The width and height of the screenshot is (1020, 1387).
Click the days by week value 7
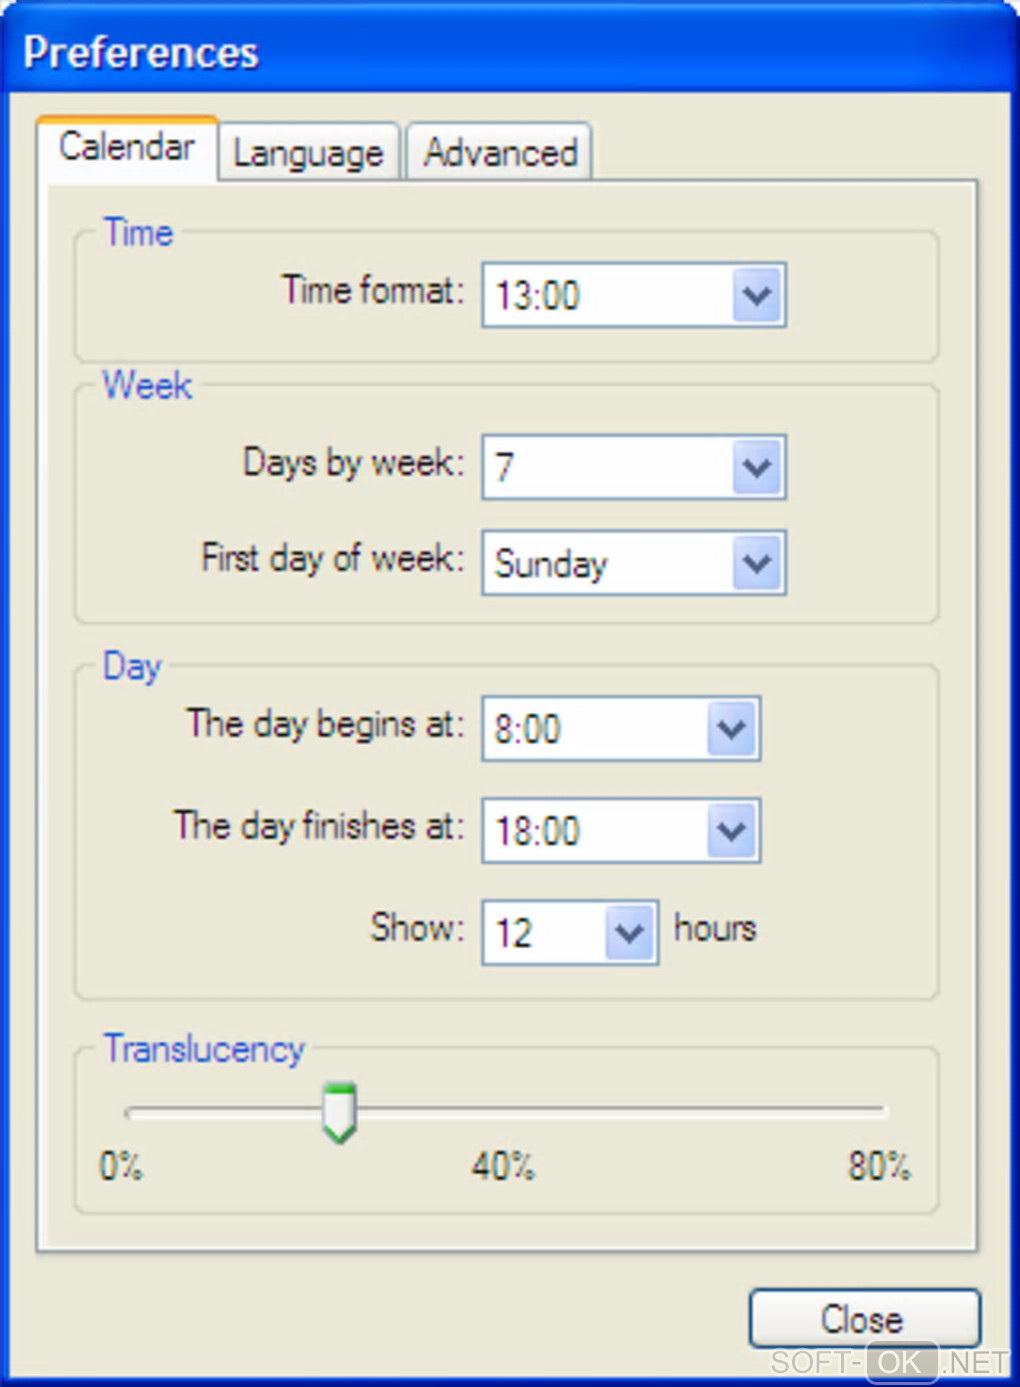606,467
